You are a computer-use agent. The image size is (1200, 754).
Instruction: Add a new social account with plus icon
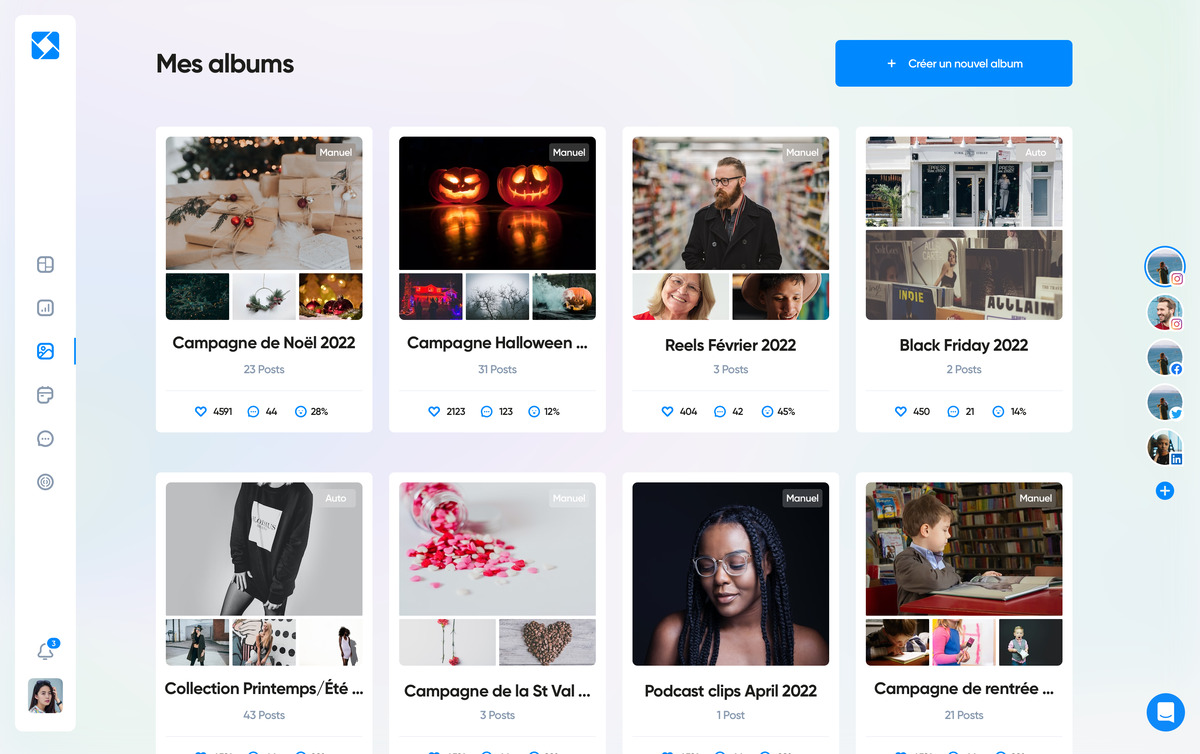coord(1164,491)
